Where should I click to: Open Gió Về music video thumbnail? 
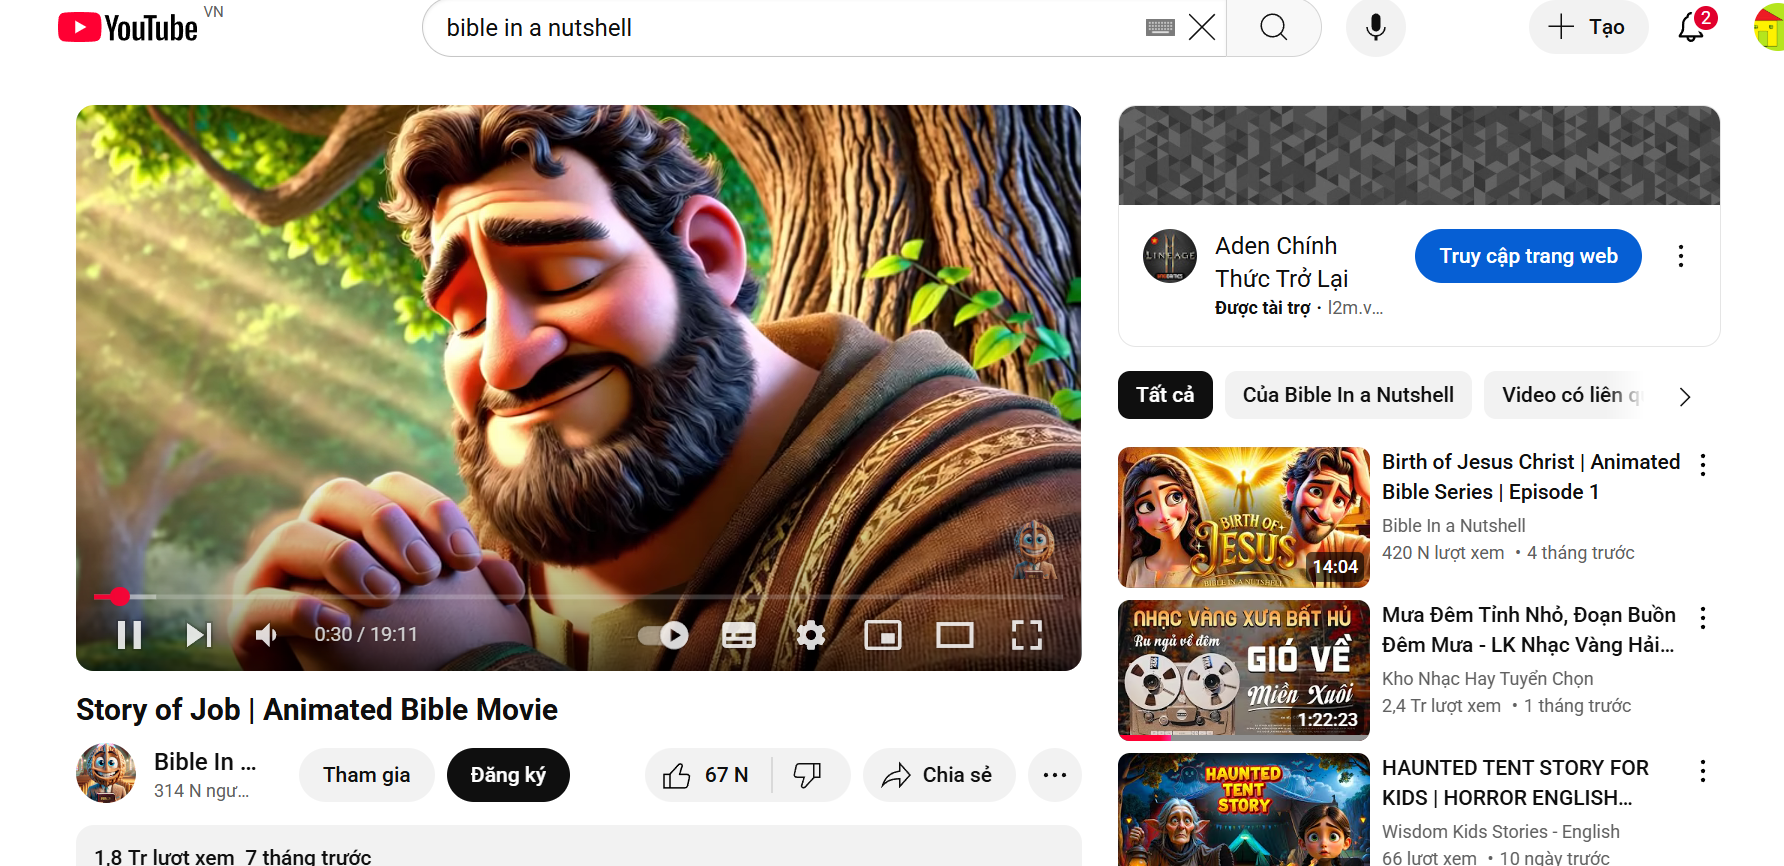[x=1244, y=670]
